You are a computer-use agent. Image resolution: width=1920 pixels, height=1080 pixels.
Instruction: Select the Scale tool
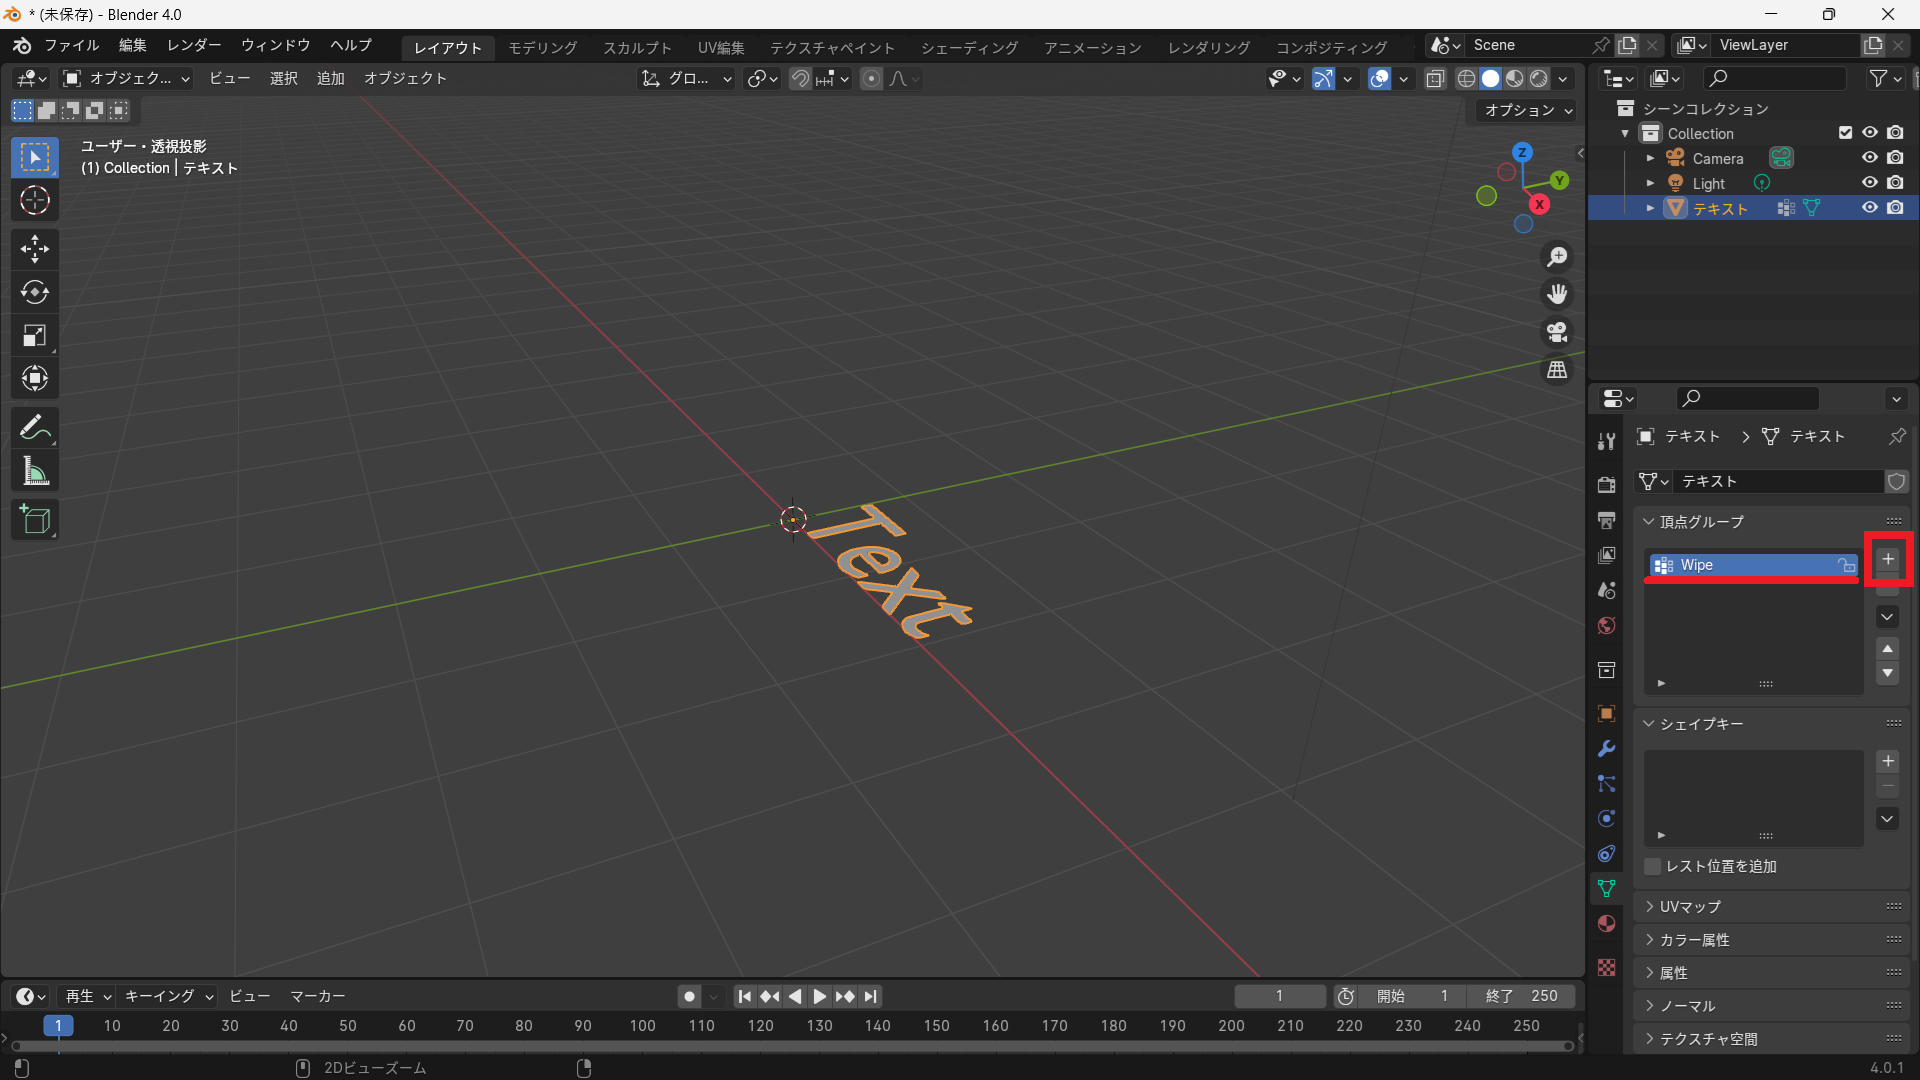tap(35, 335)
